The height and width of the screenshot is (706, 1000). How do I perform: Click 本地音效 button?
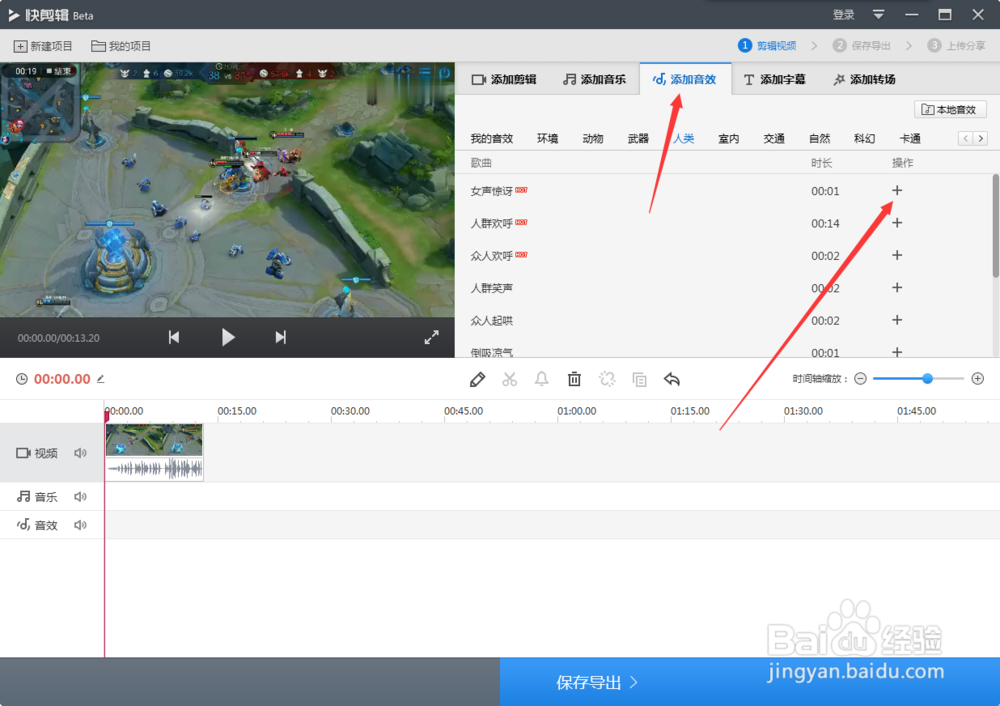(950, 110)
